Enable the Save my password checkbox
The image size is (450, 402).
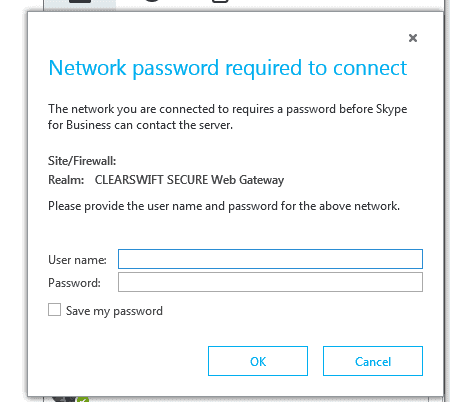(x=54, y=310)
